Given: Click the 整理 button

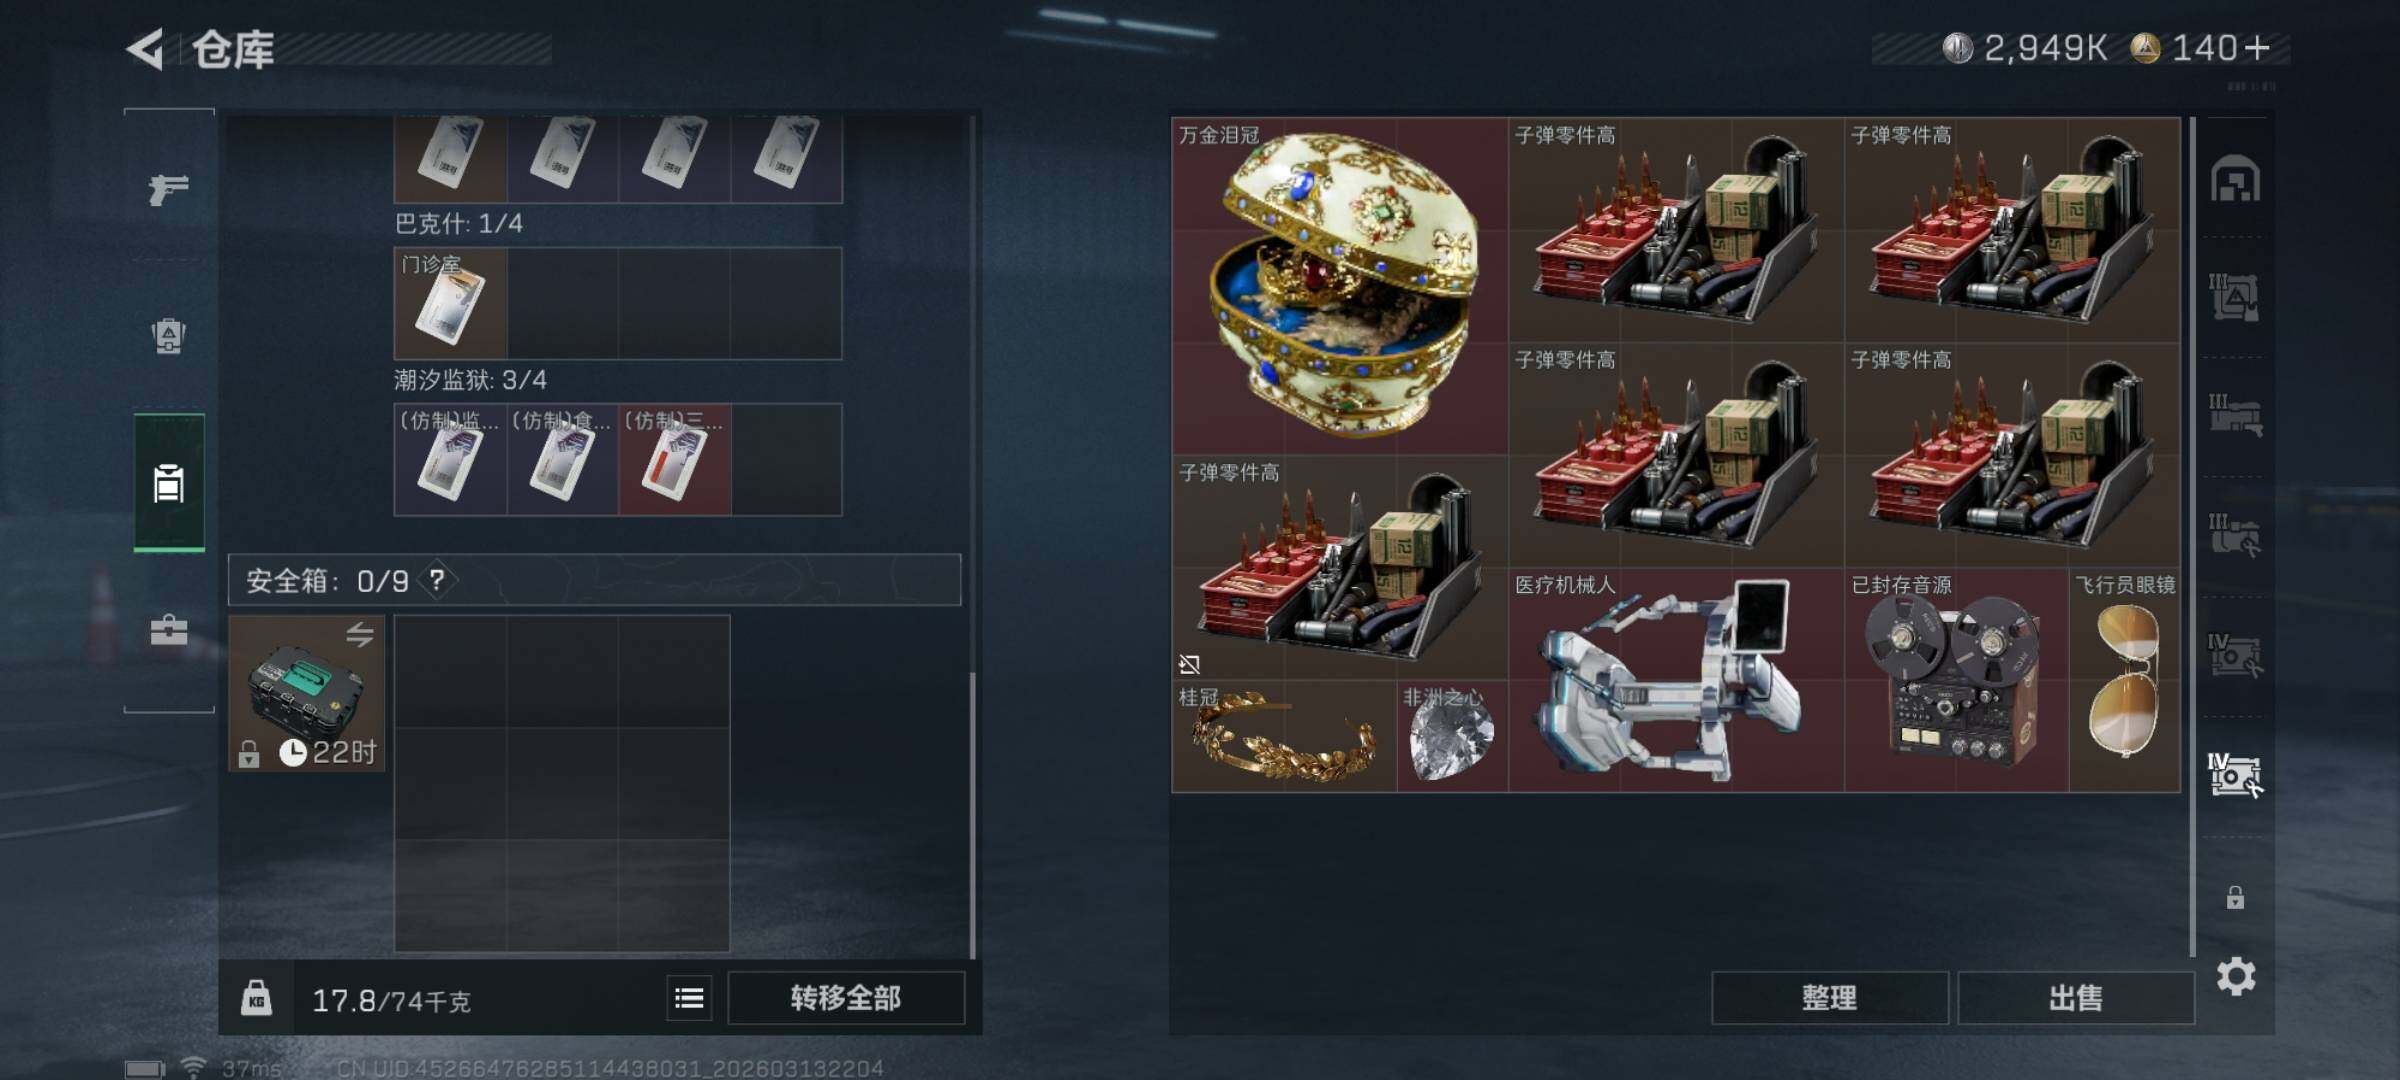Looking at the screenshot, I should [x=1829, y=998].
